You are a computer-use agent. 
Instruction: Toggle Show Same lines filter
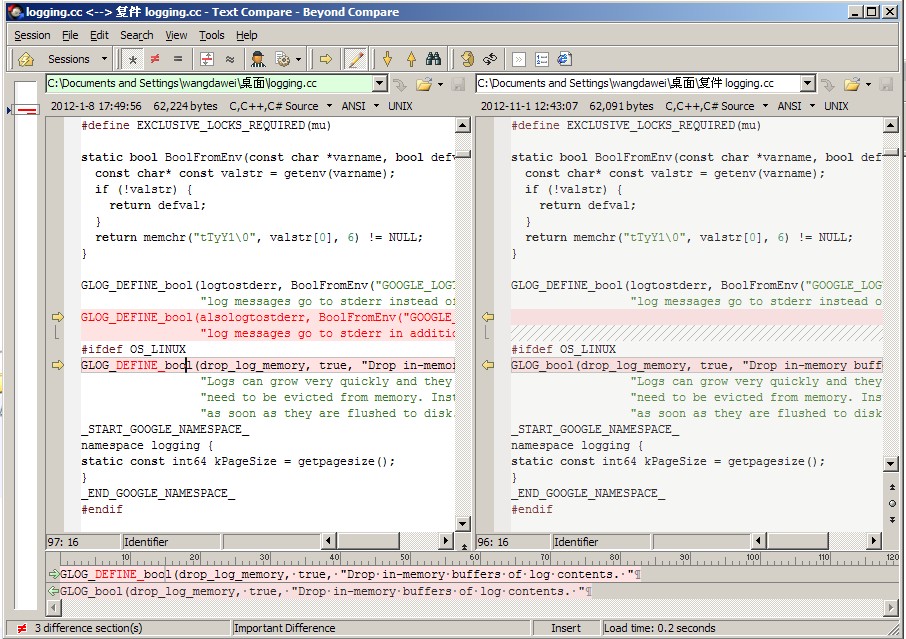tap(178, 59)
